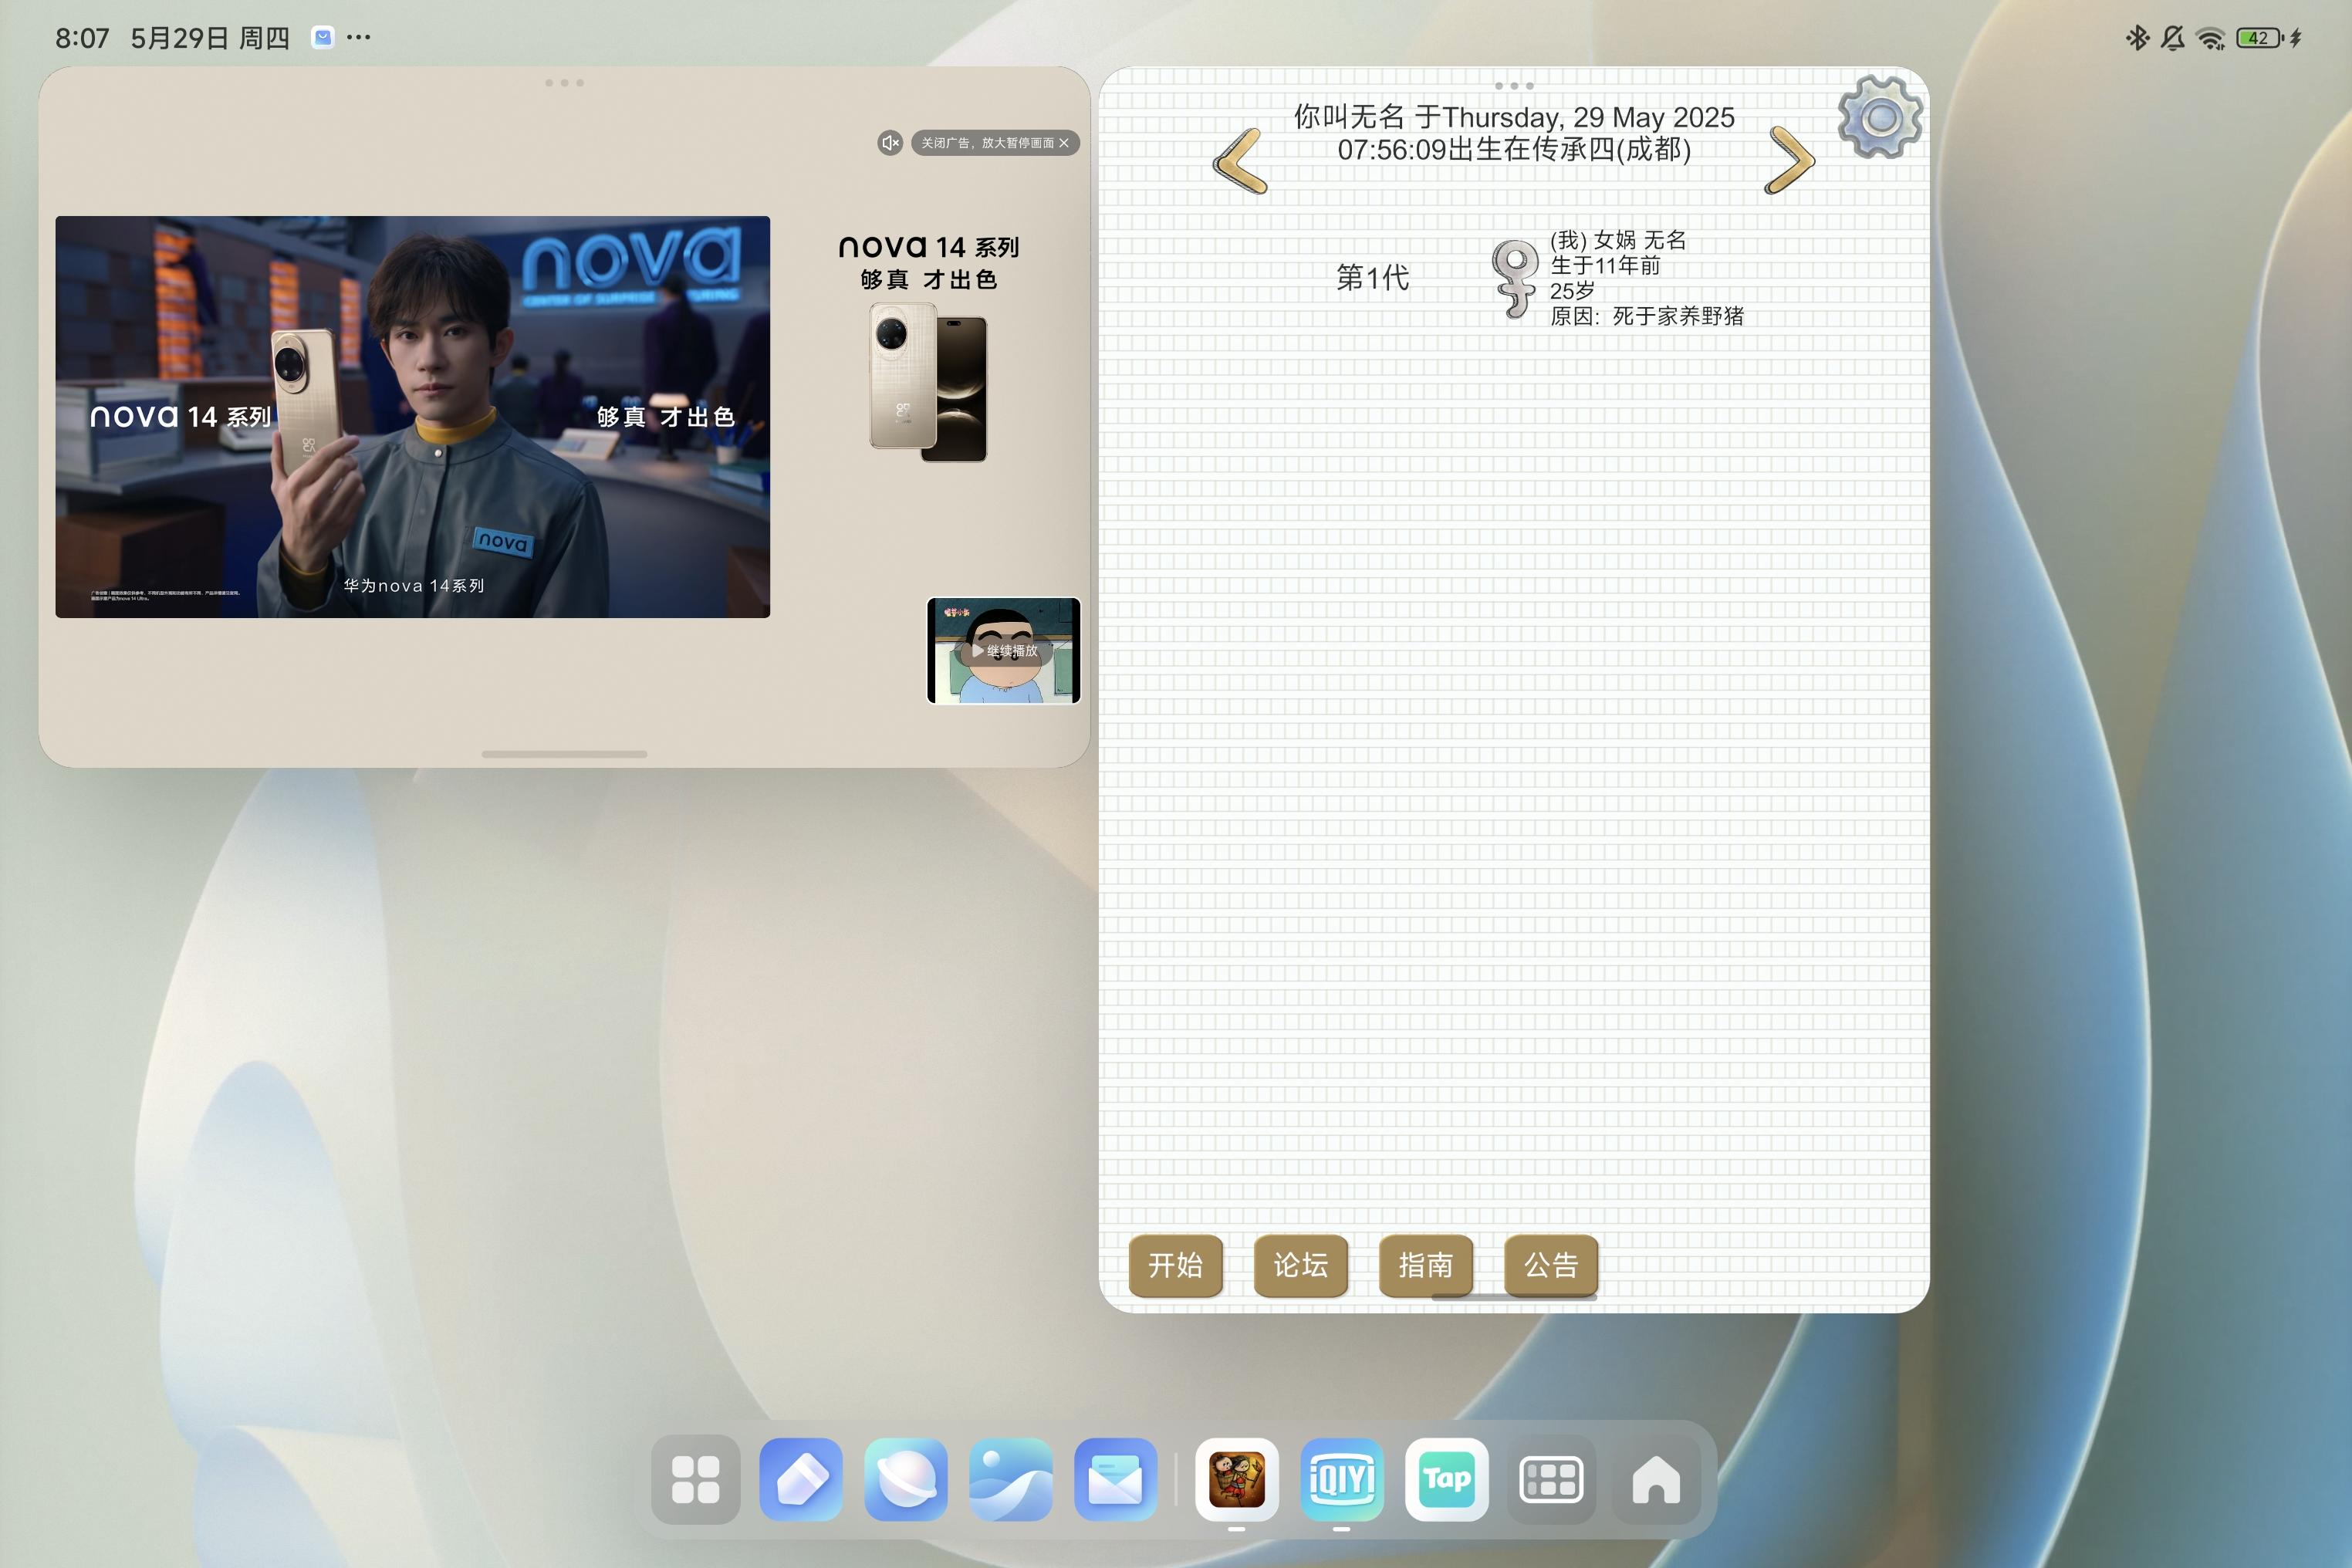Screen dimensions: 2352x1568
Task: Tap 华为nova 14系列 caption in ad
Action: (414, 586)
